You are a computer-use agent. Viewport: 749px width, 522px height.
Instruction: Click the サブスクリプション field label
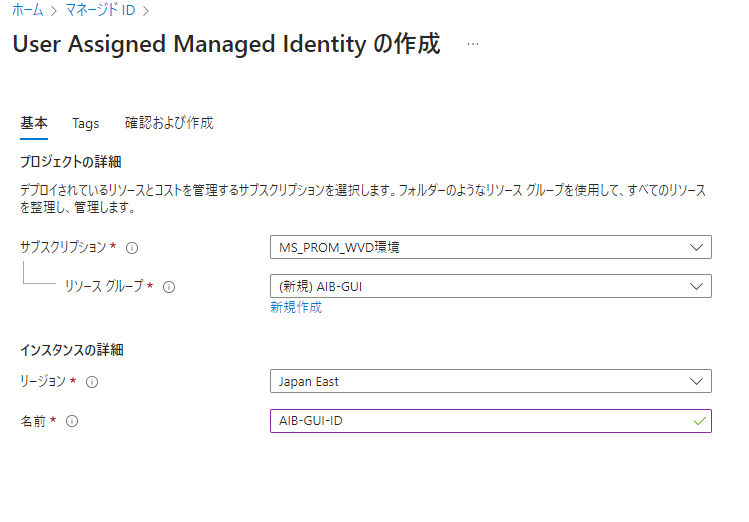pos(63,247)
